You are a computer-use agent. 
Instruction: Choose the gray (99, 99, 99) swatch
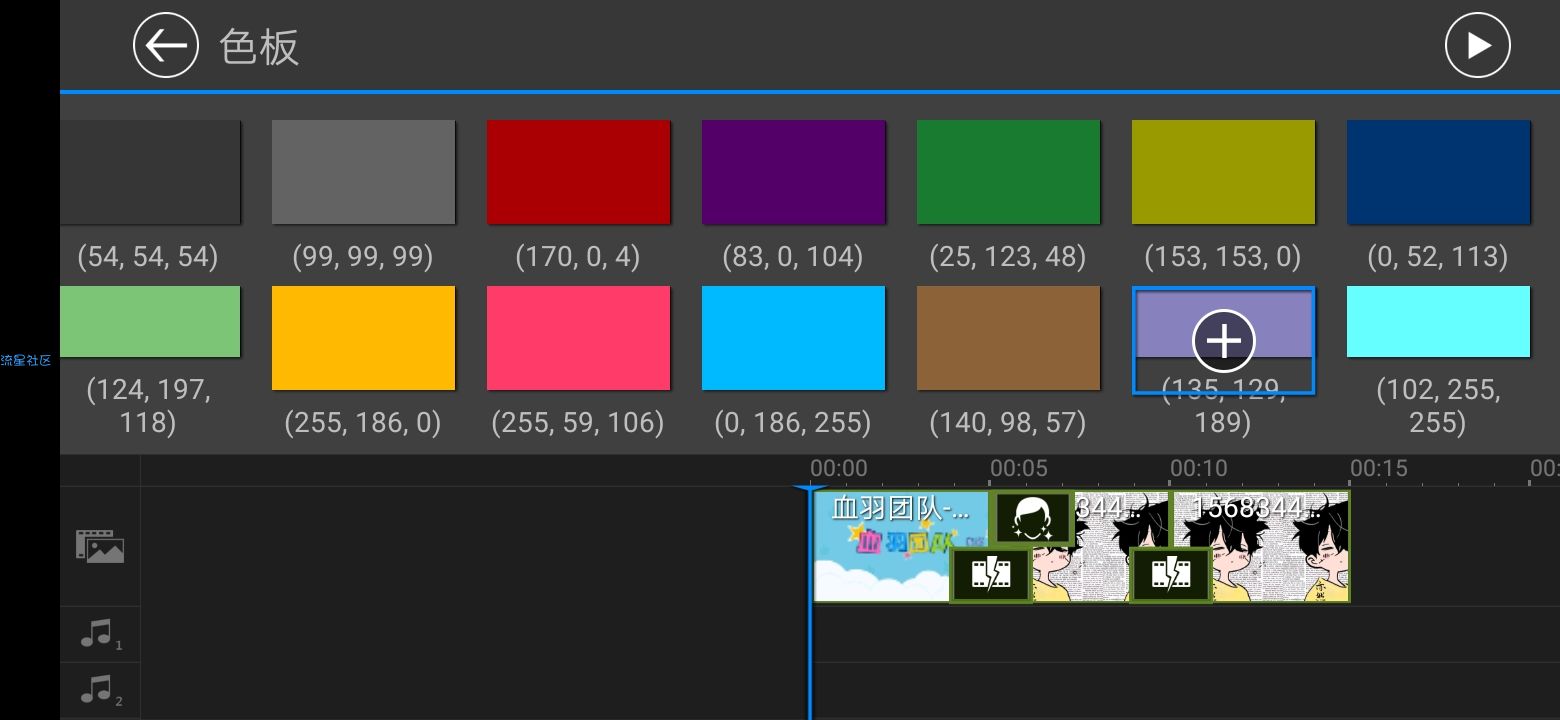(x=363, y=172)
